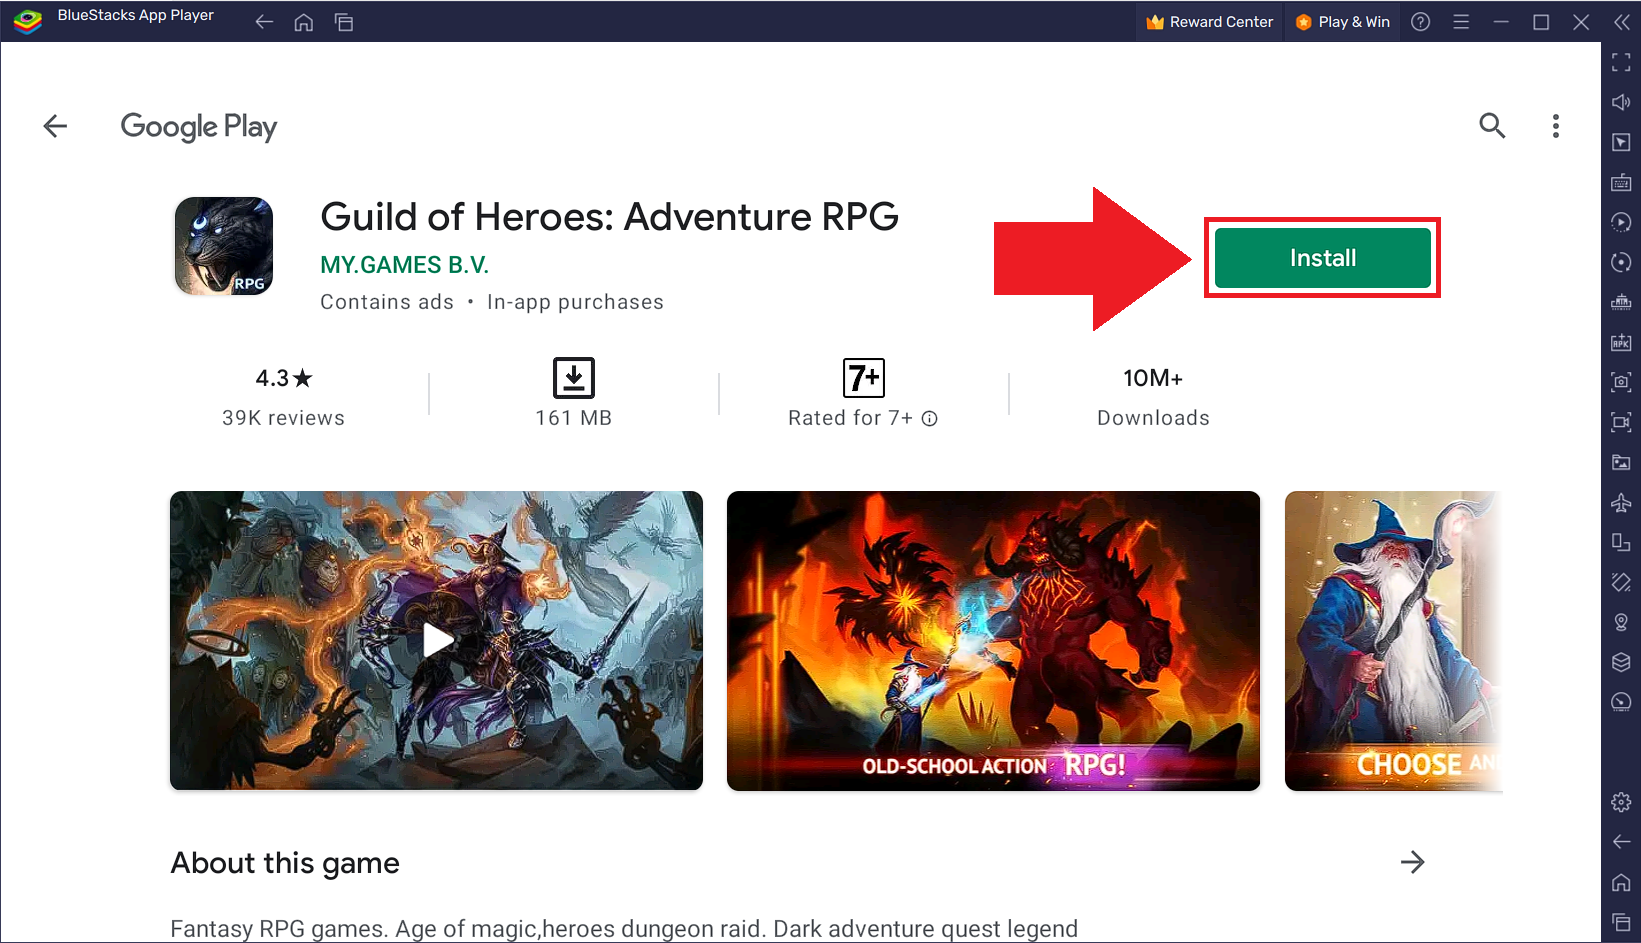Click the sidebar Android back arrow

(x=1621, y=842)
